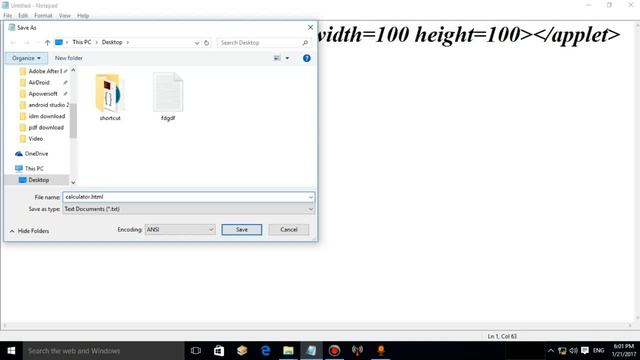
Task: Open Notepad View menu
Action: coord(64,16)
